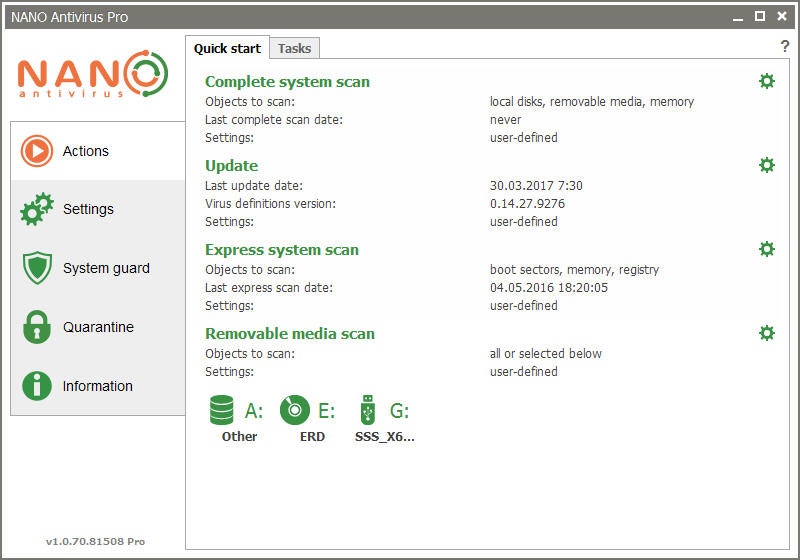Screen dimensions: 800x560
Task: Click virus definitions version 0.14.27.9276
Action: coord(527,203)
